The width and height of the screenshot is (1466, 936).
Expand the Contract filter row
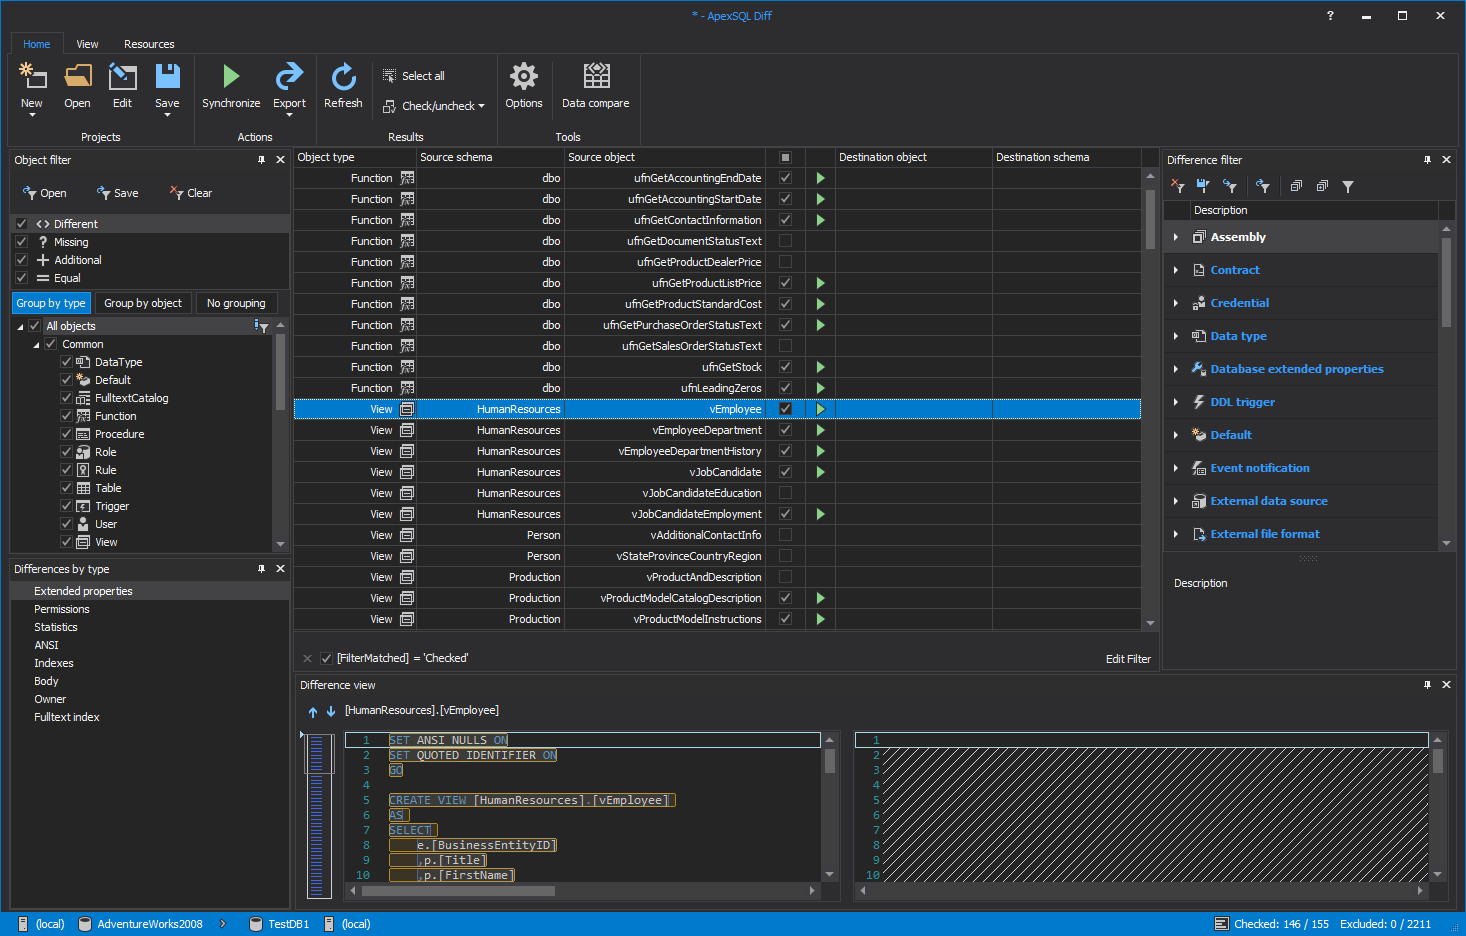pyautogui.click(x=1176, y=270)
